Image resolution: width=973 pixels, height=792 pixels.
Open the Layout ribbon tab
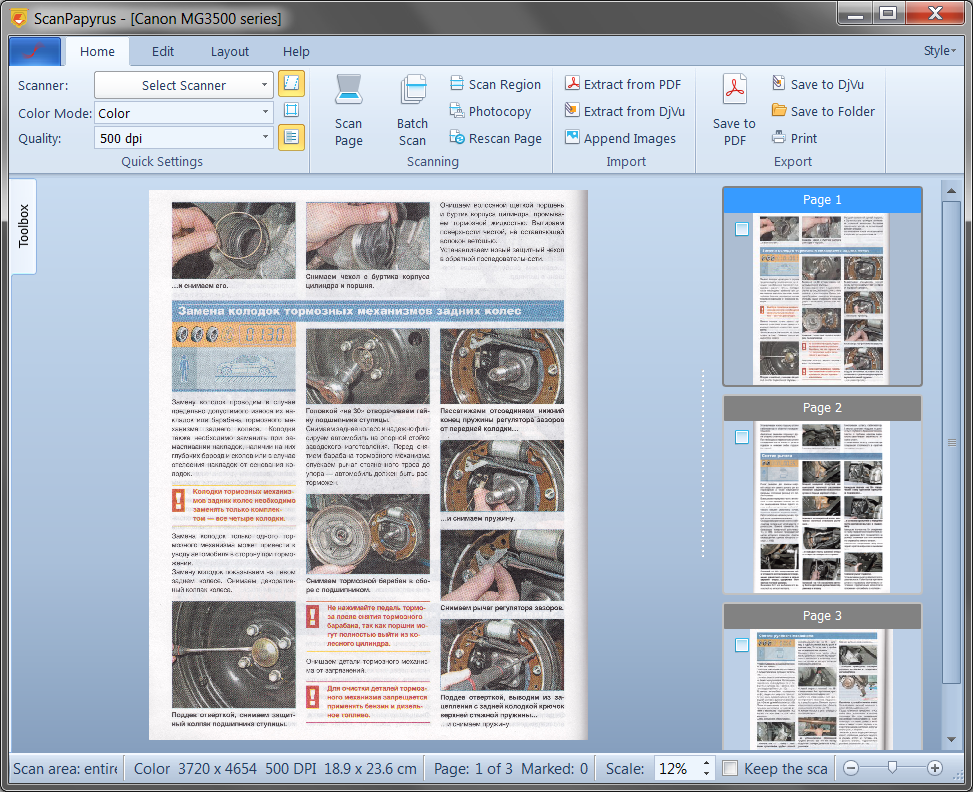(230, 52)
